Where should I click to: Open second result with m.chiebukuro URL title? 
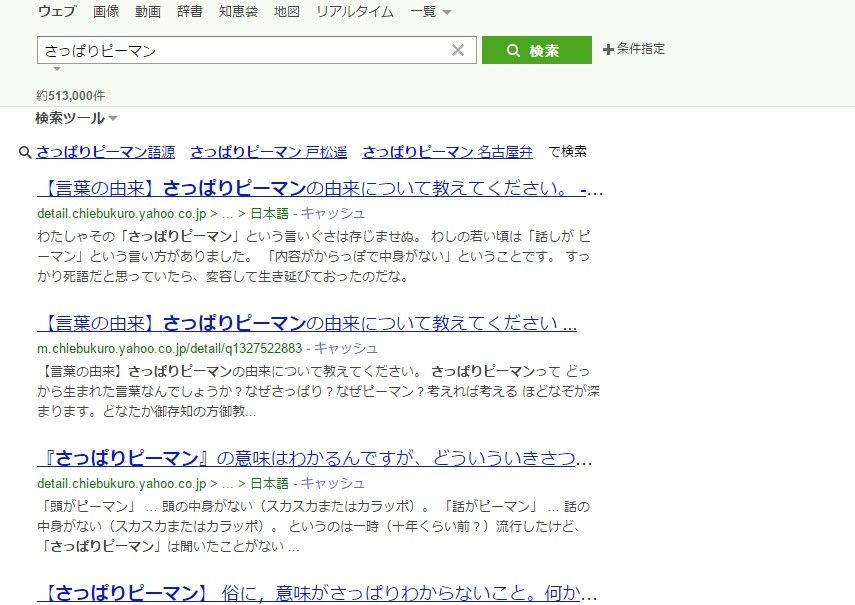click(307, 323)
